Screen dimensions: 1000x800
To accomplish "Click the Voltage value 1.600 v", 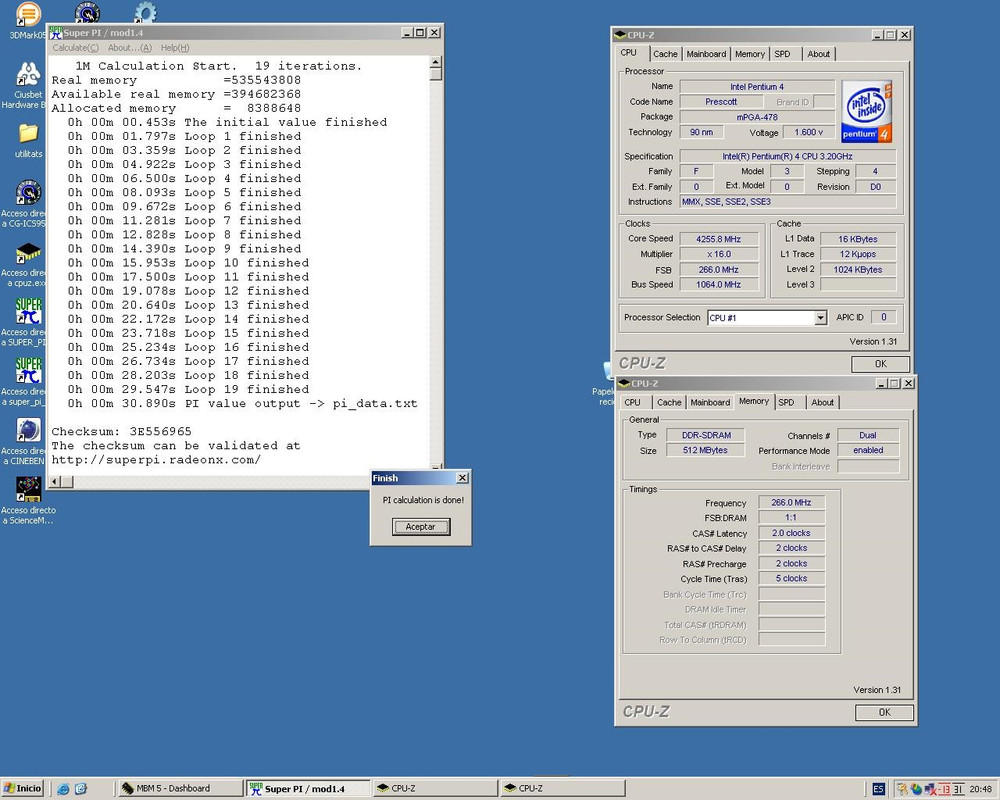I will [809, 132].
